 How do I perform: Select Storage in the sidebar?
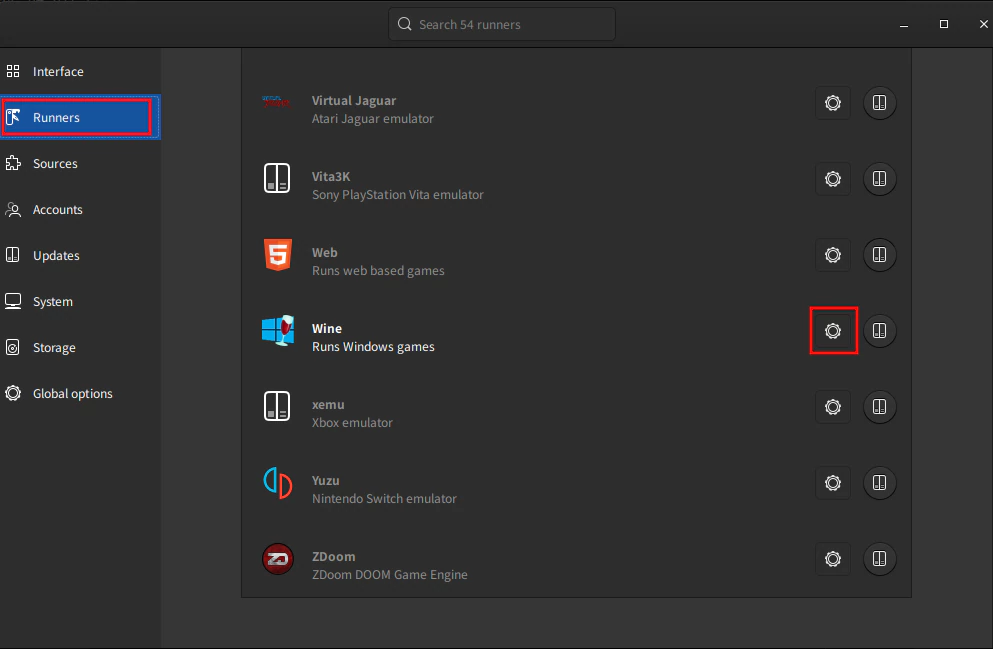coord(54,348)
